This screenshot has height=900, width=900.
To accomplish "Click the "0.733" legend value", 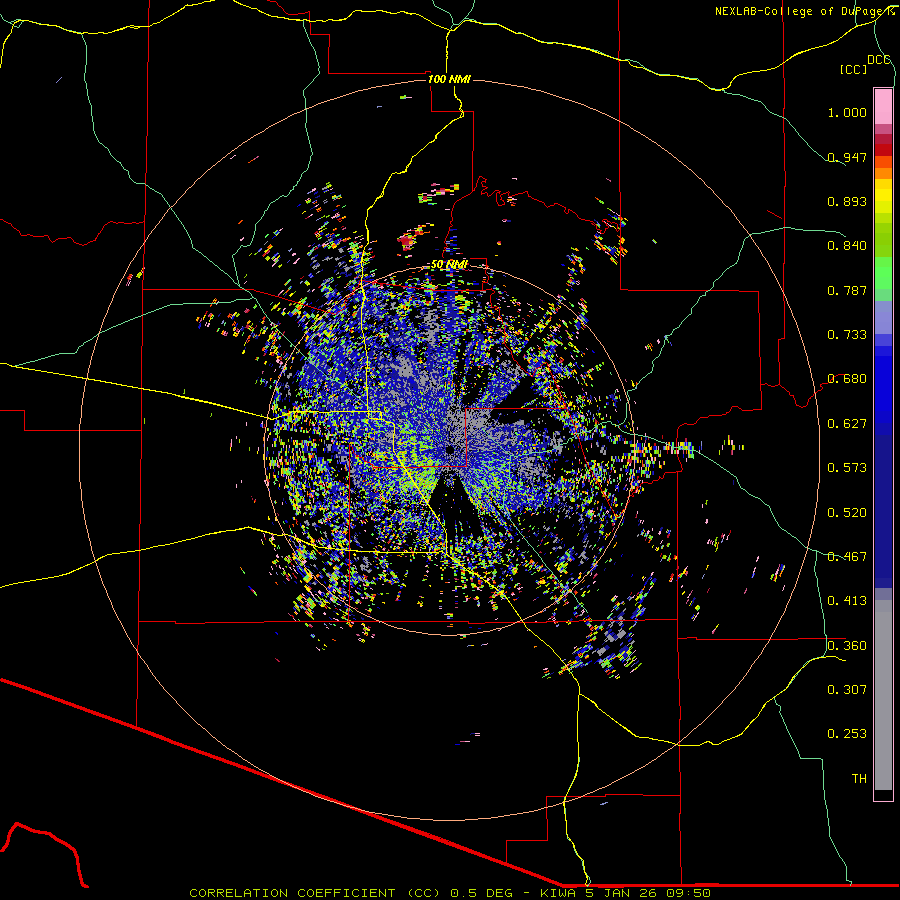I will click(x=847, y=335).
